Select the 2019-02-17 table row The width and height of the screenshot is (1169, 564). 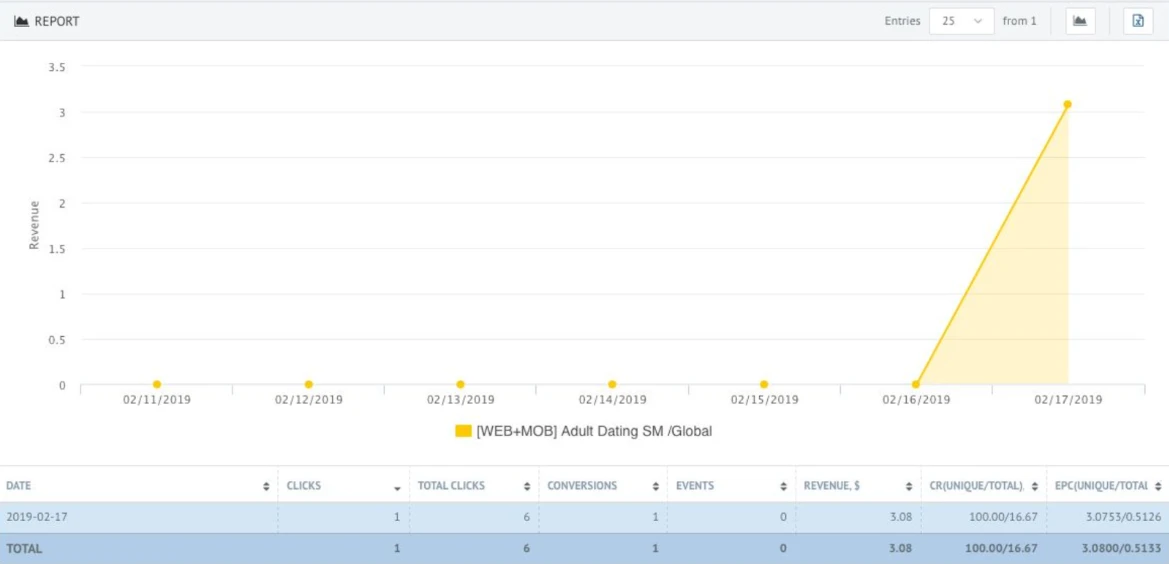[584, 517]
